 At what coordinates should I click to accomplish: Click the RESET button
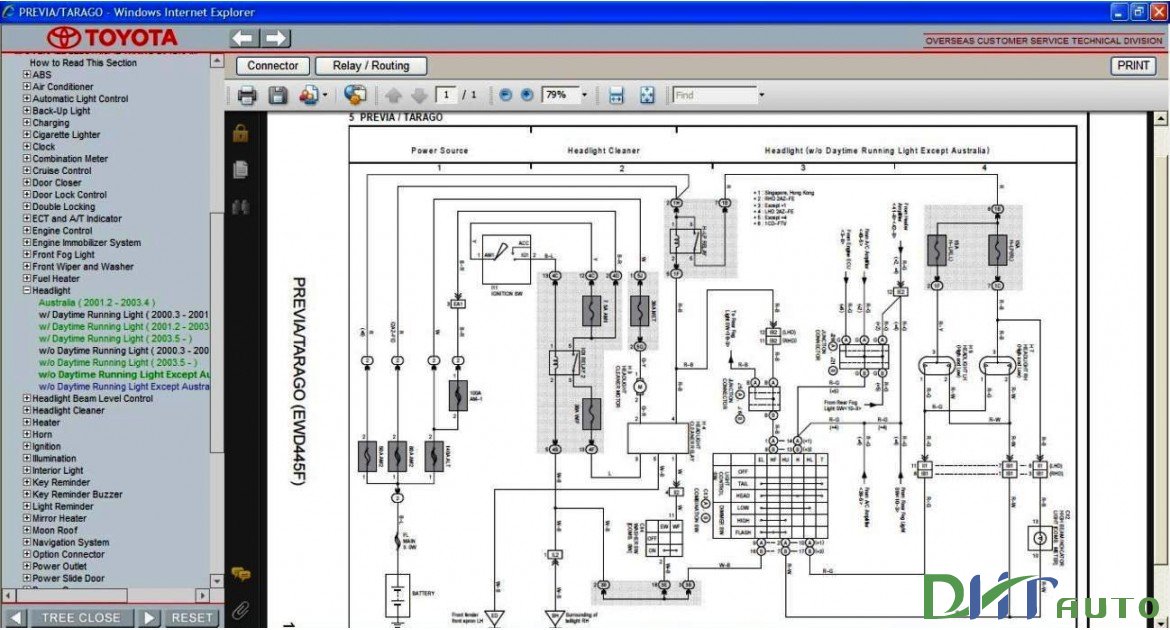pyautogui.click(x=192, y=618)
